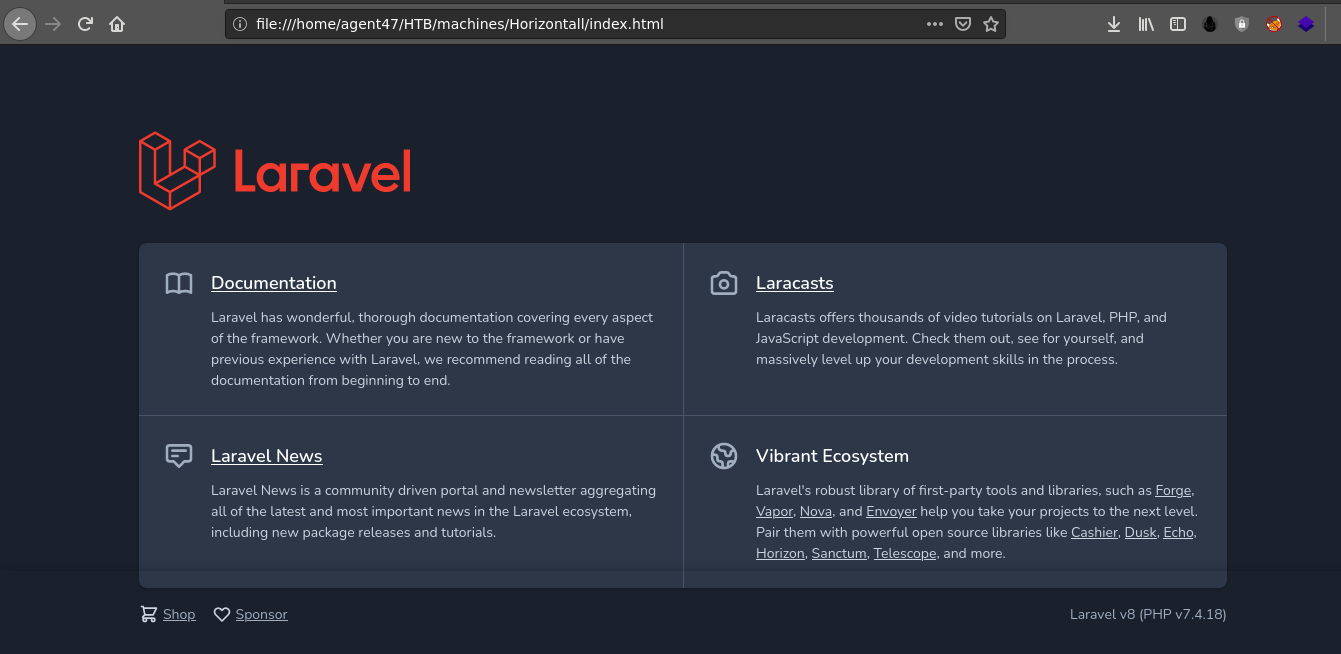Click the purple stacked layers extension icon
Screen dimensions: 1341x654
coord(1306,24)
